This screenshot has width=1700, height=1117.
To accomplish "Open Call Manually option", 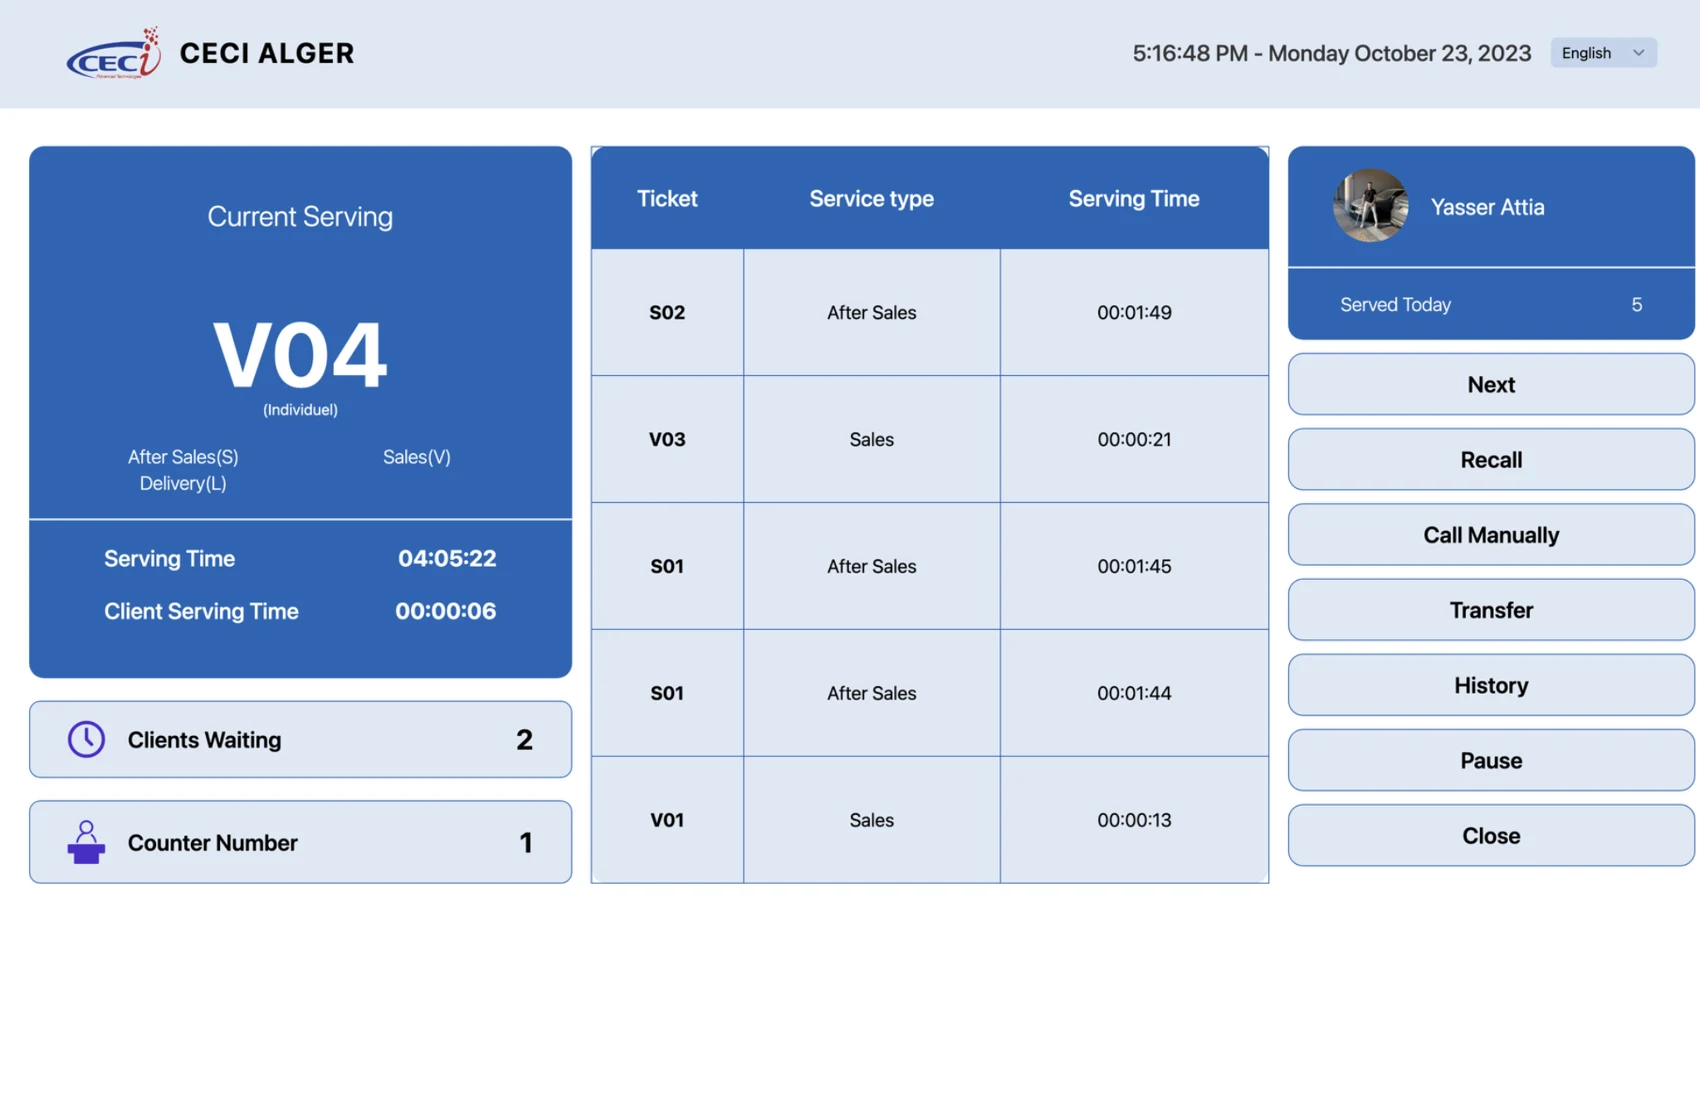I will coord(1491,534).
